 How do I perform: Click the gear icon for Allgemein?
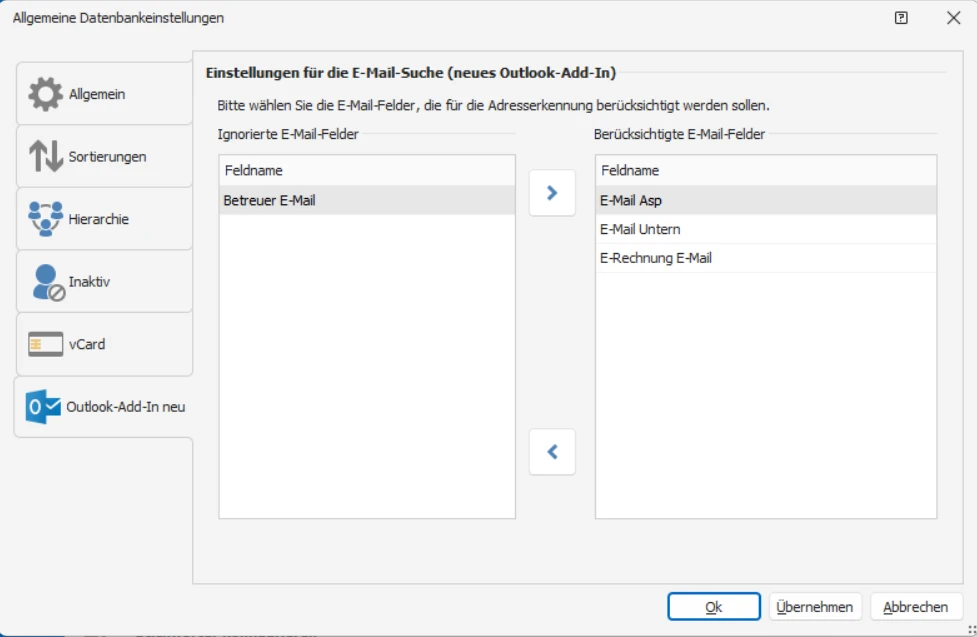coord(45,94)
